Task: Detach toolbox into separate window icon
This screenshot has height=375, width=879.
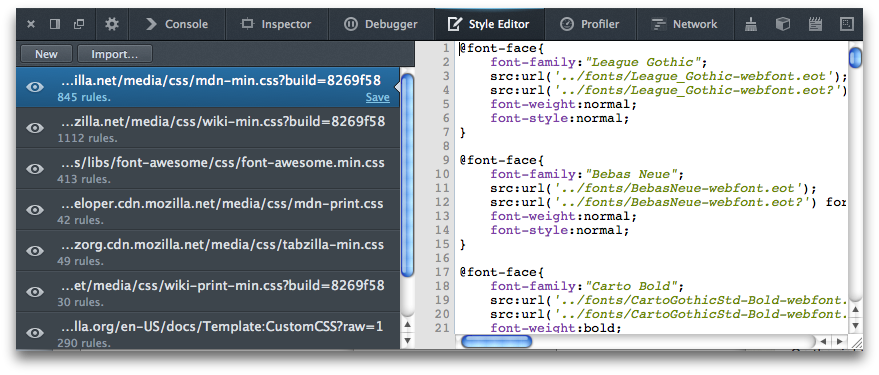Action: tap(79, 24)
